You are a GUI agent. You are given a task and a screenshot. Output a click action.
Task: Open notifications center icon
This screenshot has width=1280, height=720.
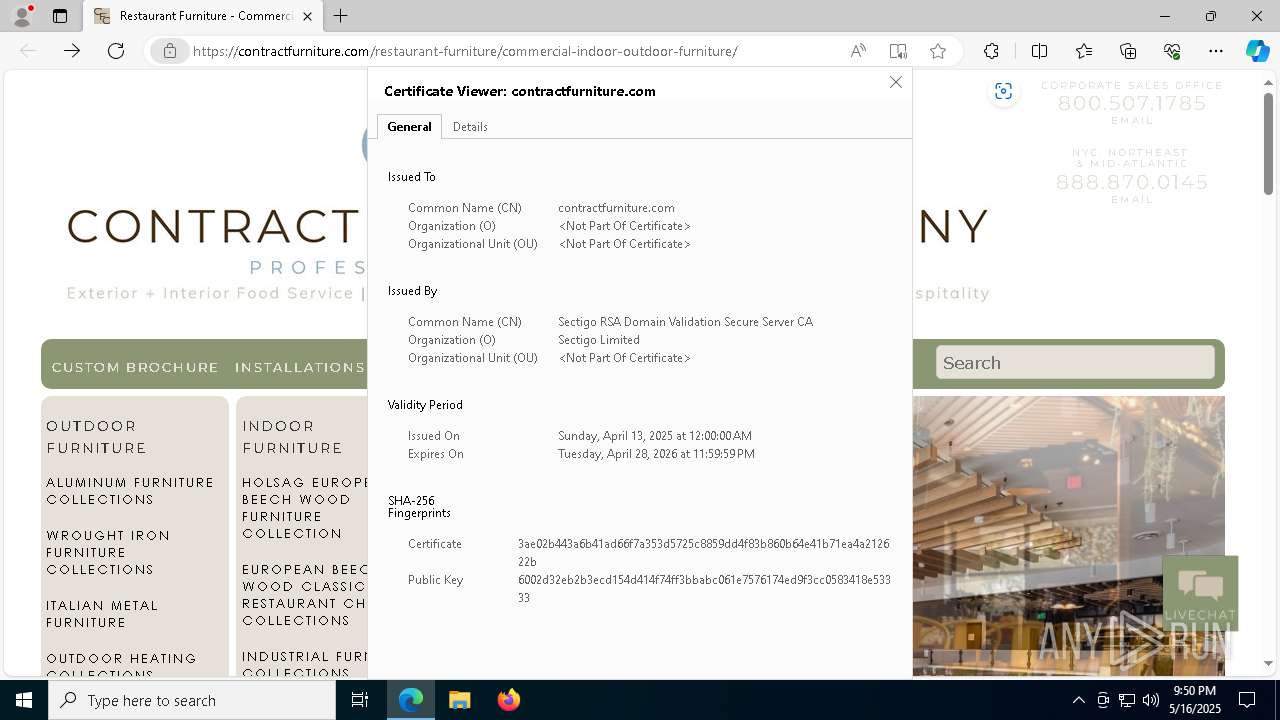click(x=1247, y=700)
